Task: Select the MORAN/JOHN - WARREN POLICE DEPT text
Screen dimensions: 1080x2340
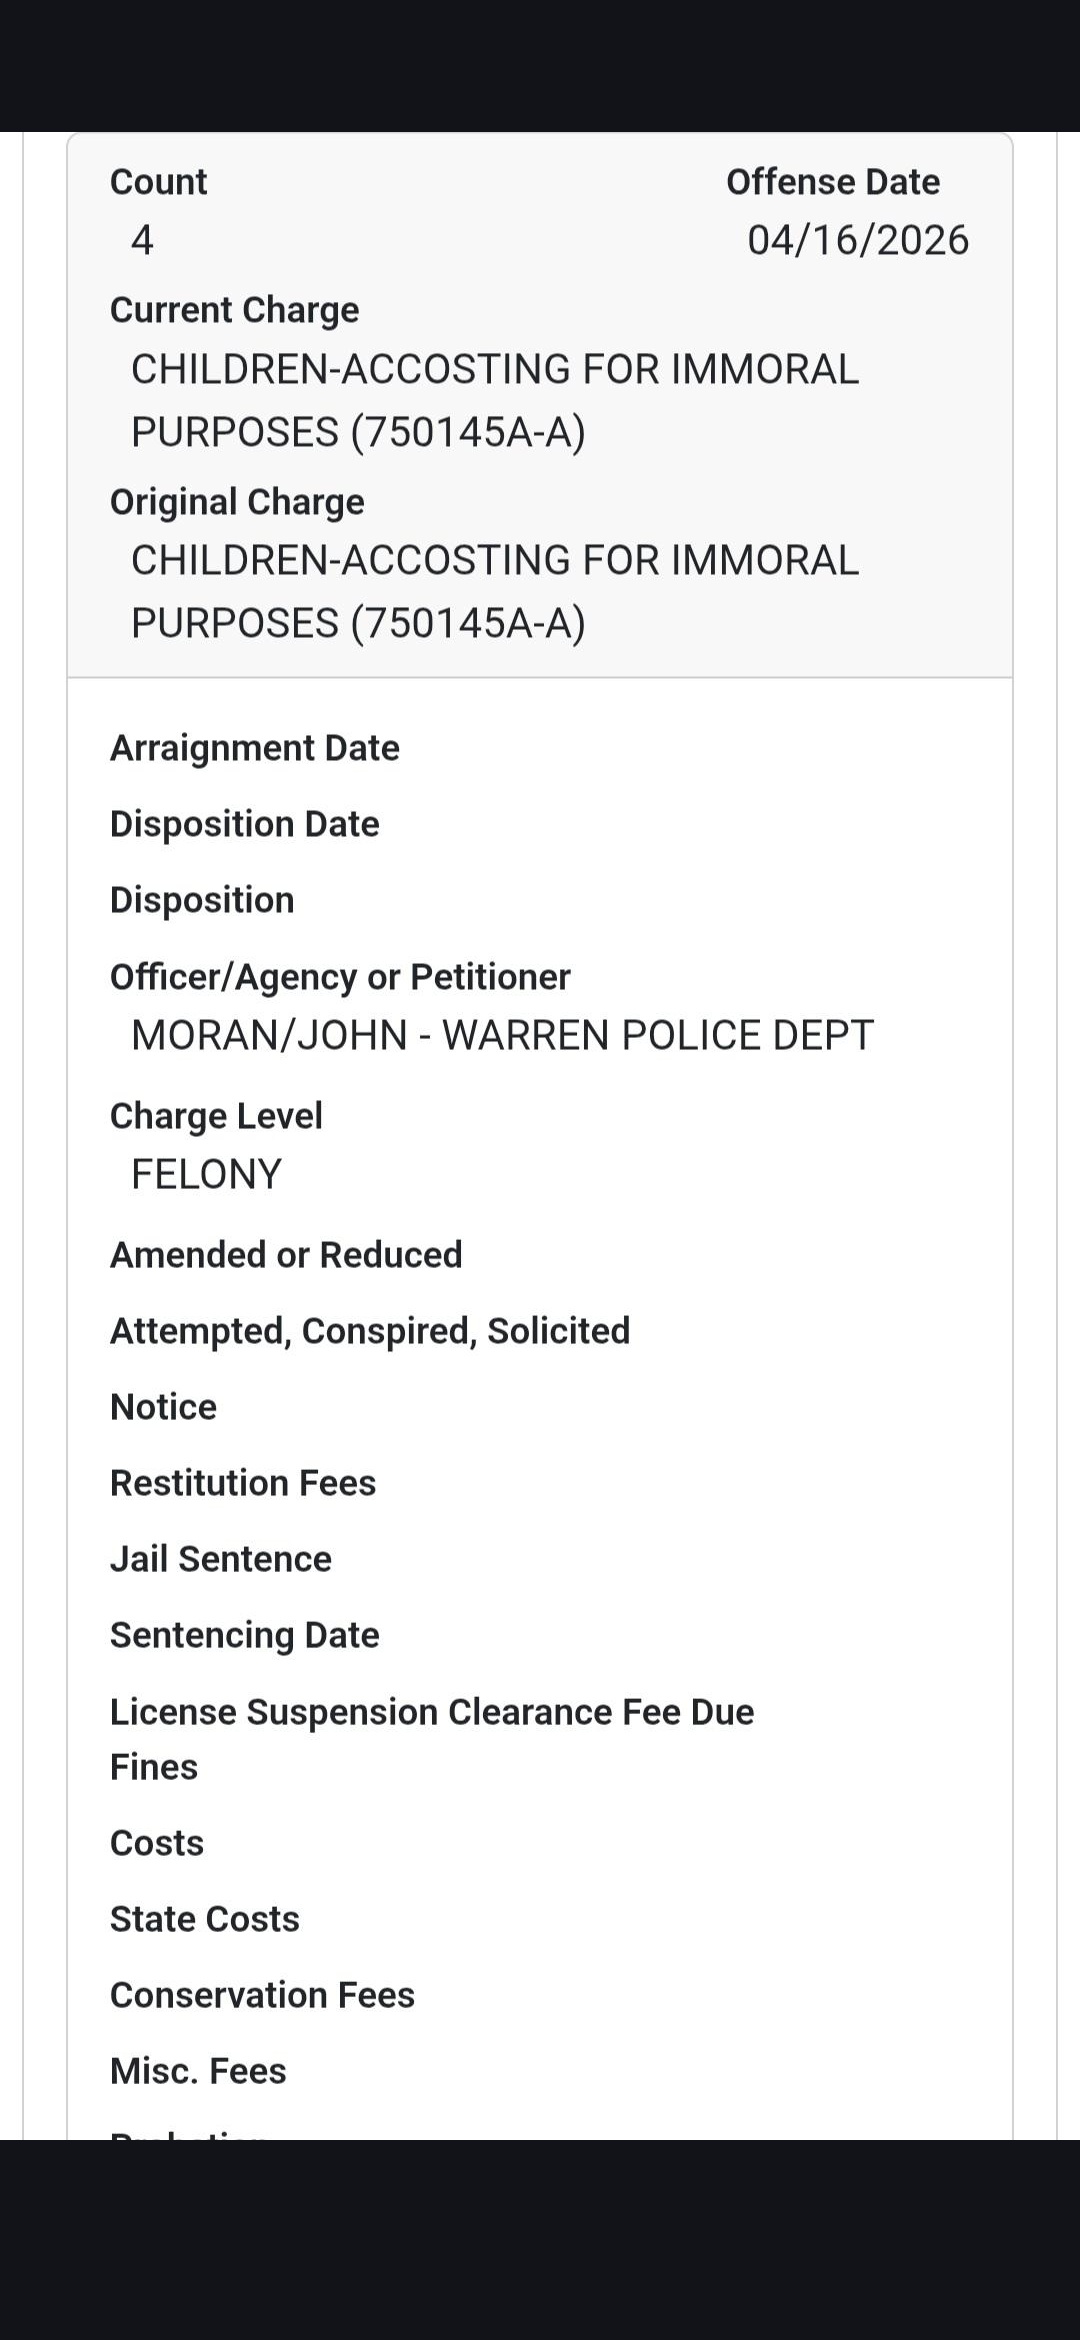Action: click(502, 1035)
